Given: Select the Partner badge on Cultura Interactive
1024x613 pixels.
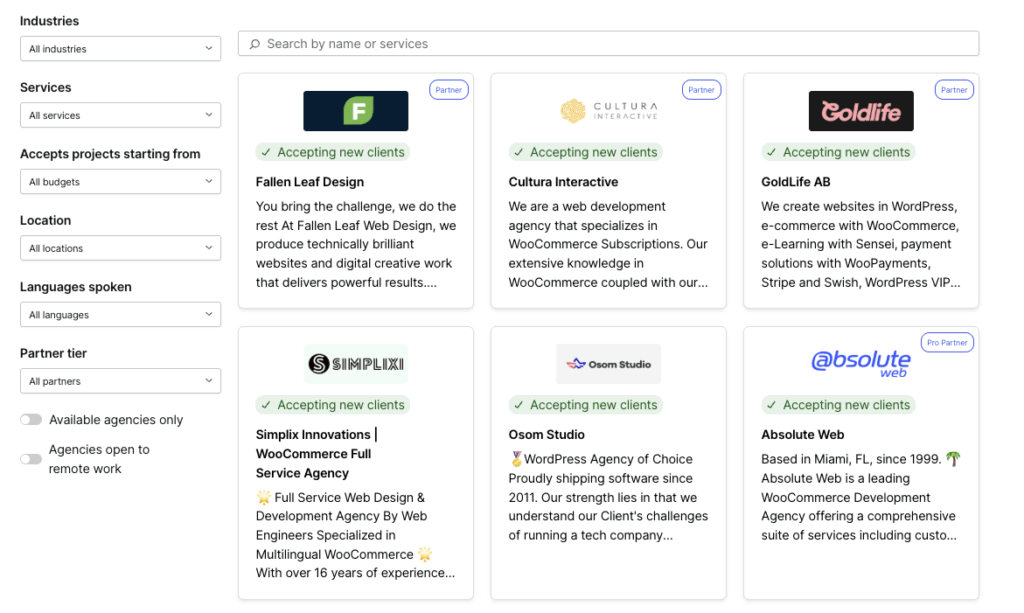Looking at the screenshot, I should coord(701,89).
